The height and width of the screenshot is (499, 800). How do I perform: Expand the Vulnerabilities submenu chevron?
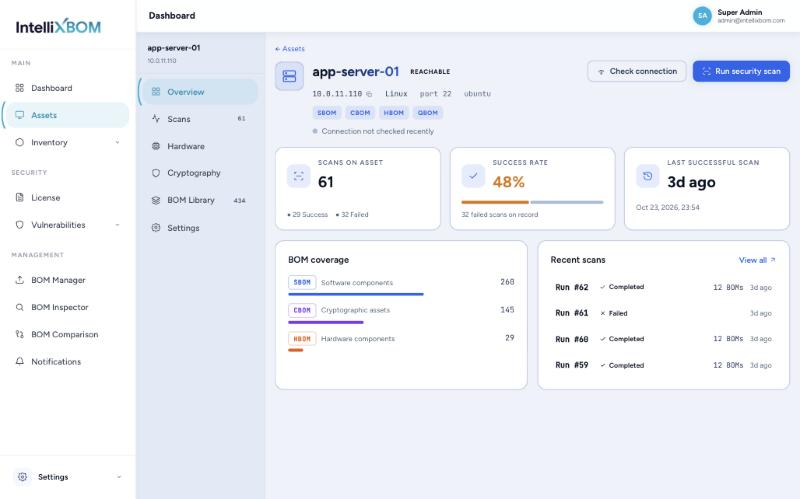117,224
